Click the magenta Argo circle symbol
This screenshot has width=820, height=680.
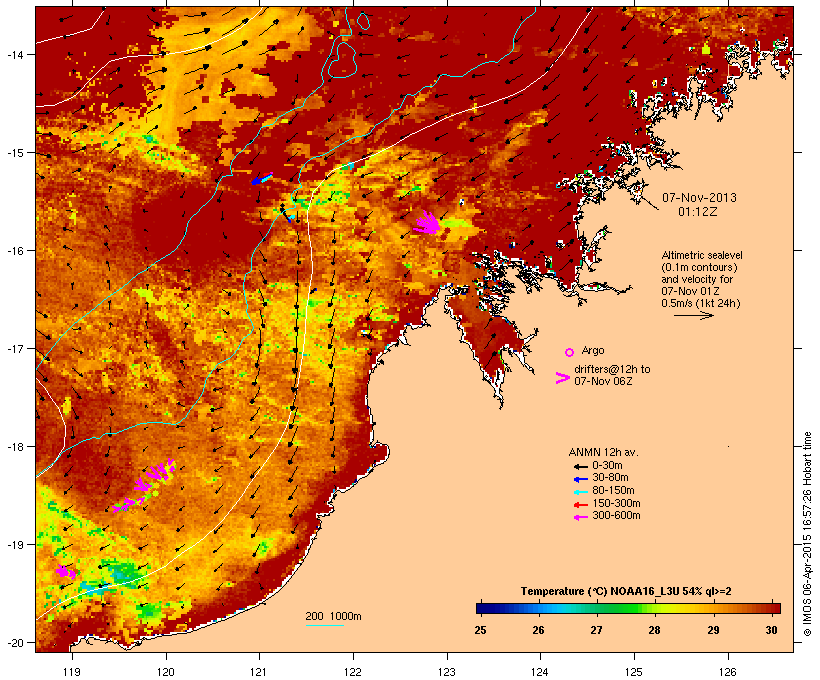click(x=570, y=352)
